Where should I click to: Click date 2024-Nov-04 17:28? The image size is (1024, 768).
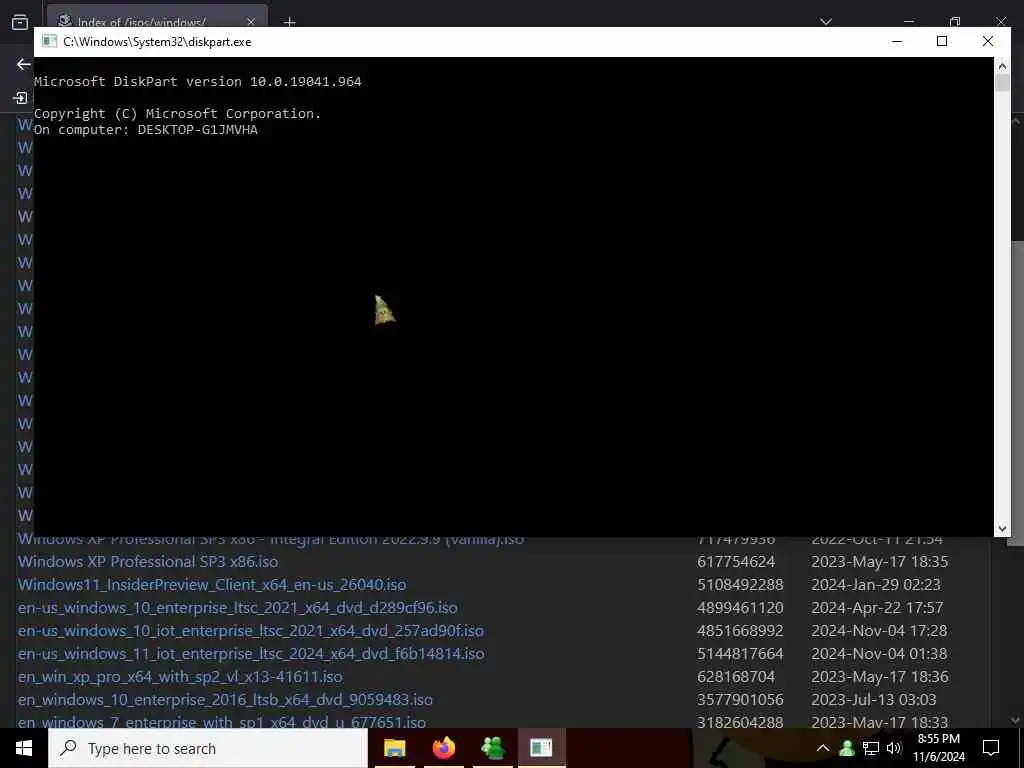click(x=879, y=630)
